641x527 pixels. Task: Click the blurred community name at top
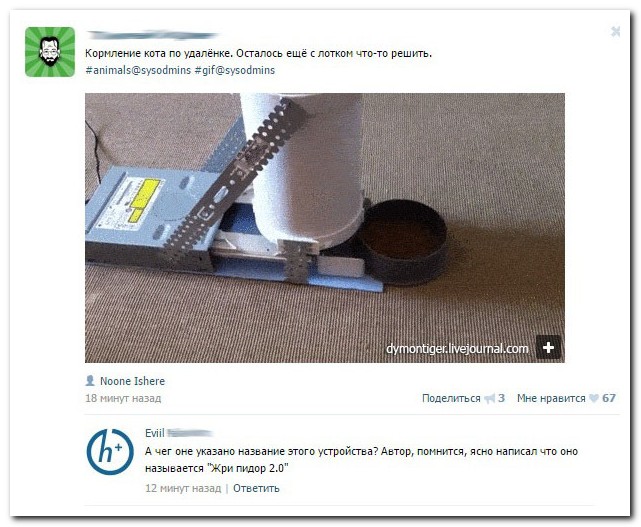click(151, 35)
